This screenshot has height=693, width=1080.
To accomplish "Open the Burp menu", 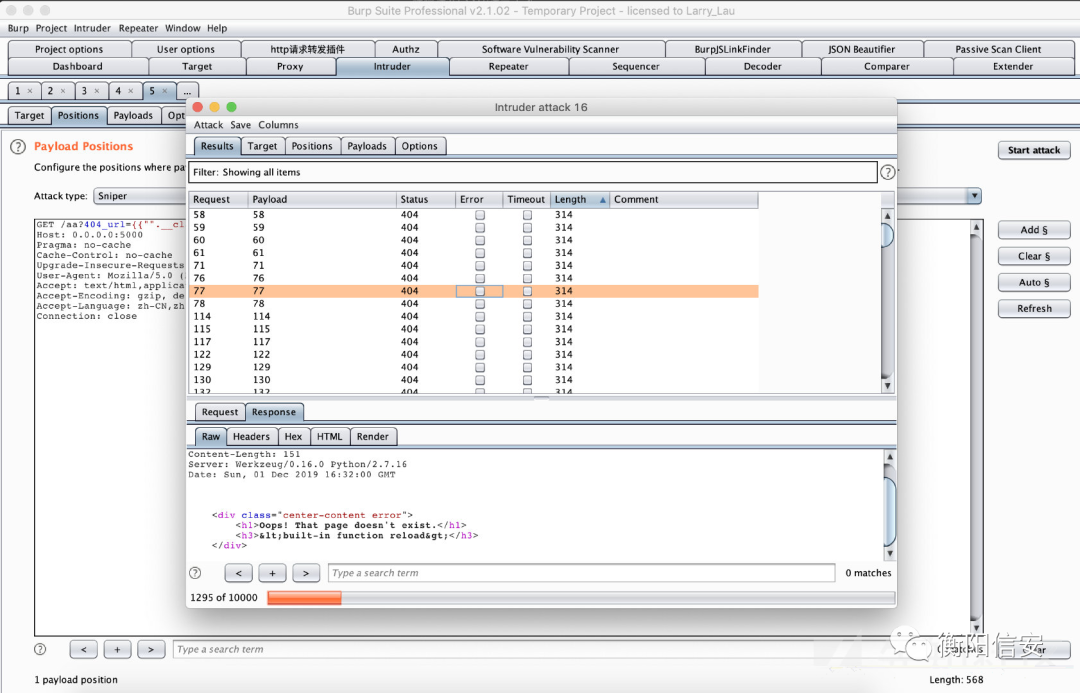I will pyautogui.click(x=18, y=28).
